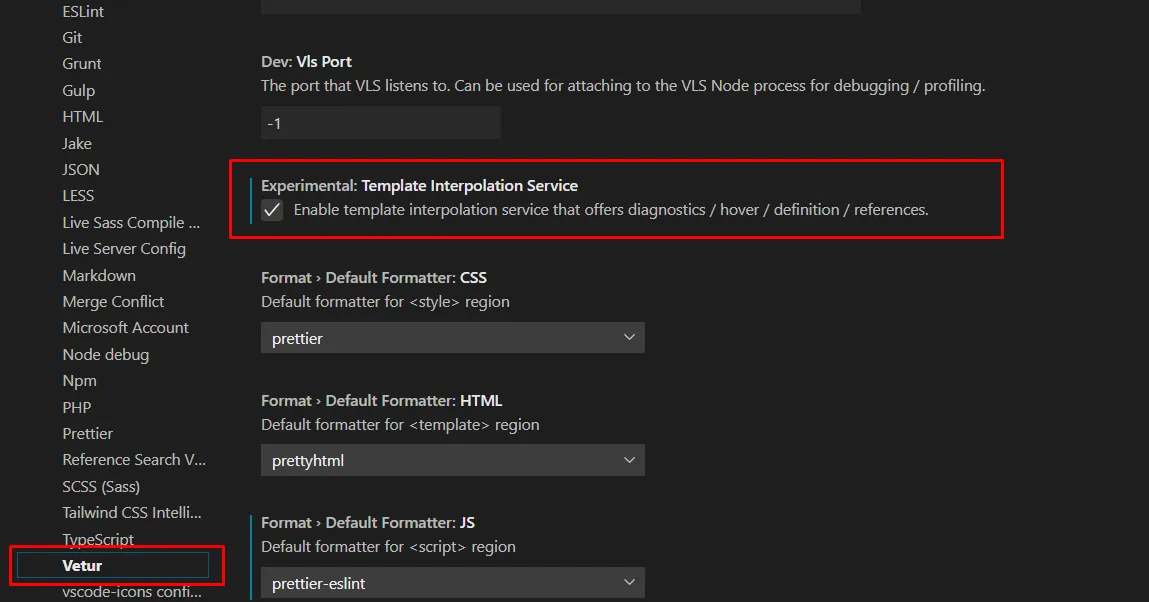
Task: Open Git settings section
Action: [x=72, y=38]
